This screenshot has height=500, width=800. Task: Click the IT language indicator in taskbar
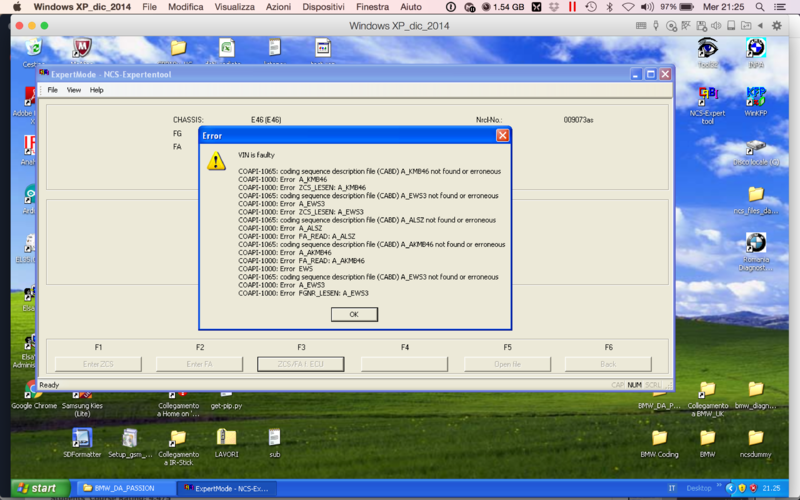(x=672, y=488)
